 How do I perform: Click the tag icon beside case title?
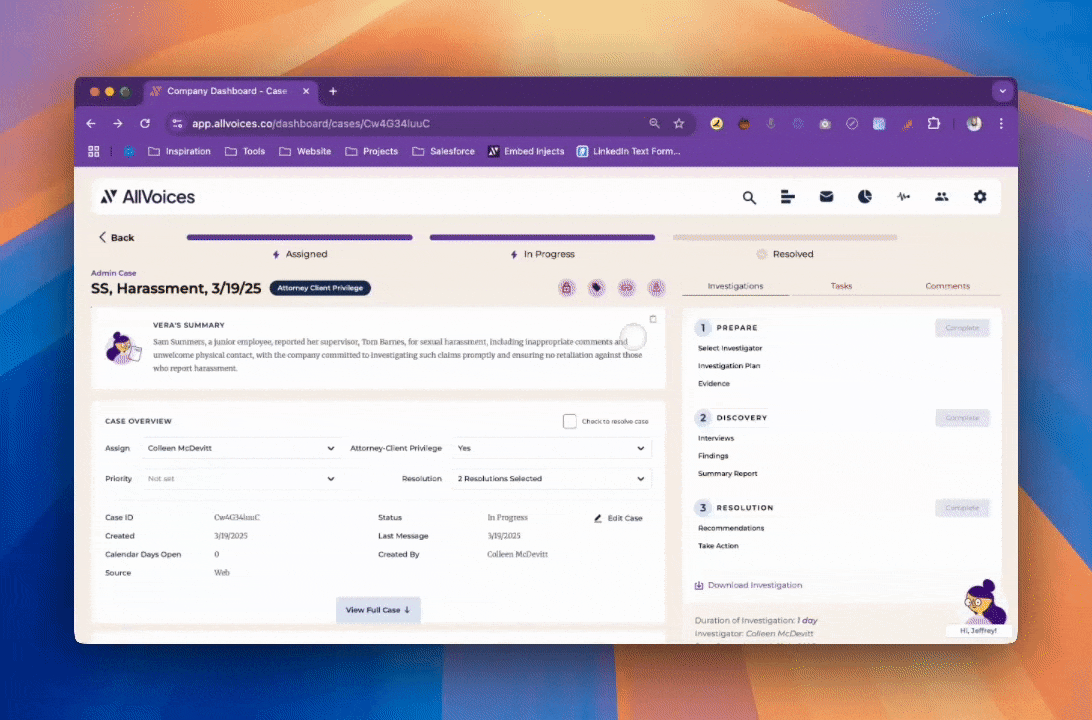(597, 288)
